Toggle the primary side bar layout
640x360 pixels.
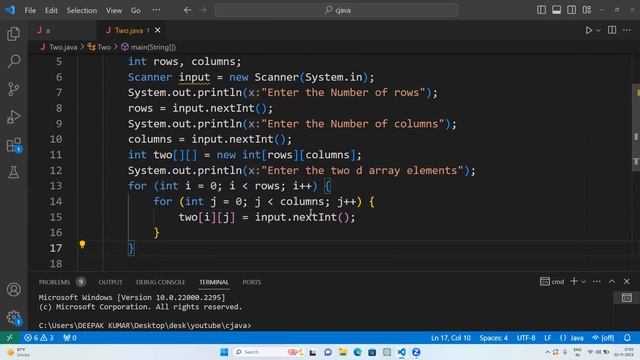coord(541,10)
